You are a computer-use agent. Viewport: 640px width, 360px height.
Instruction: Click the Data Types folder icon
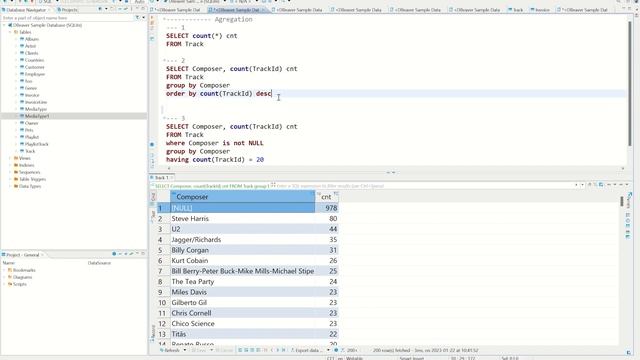pos(16,186)
